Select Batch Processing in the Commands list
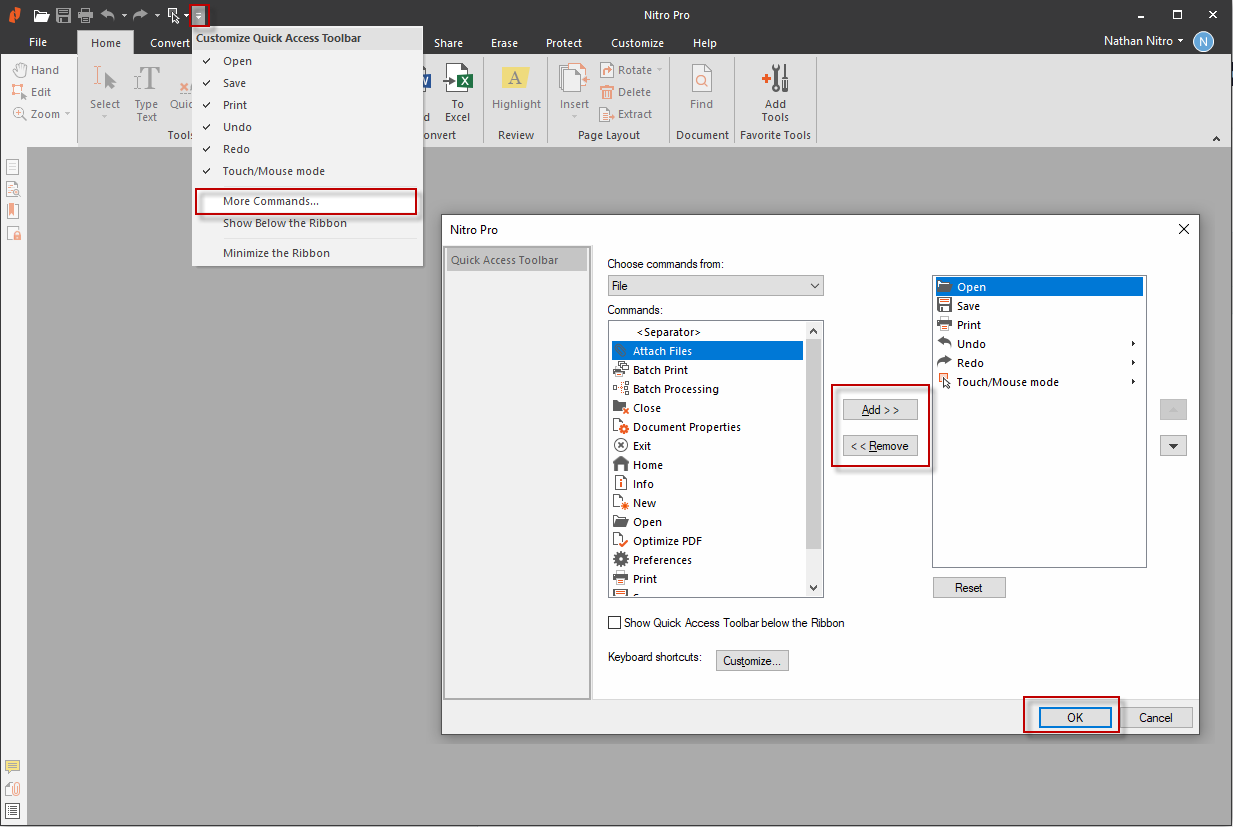Screen dimensions: 1233x827 click(x=675, y=389)
